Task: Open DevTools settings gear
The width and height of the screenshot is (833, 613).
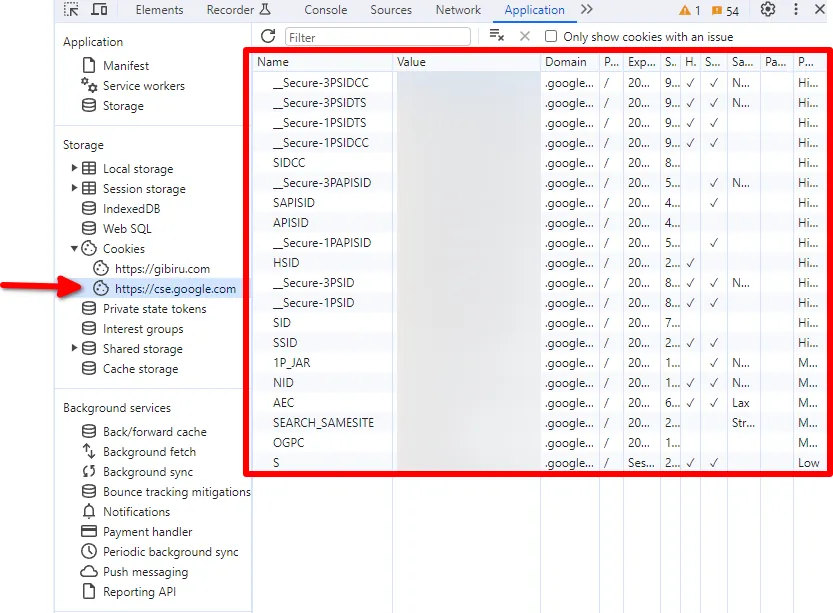Action: point(768,10)
